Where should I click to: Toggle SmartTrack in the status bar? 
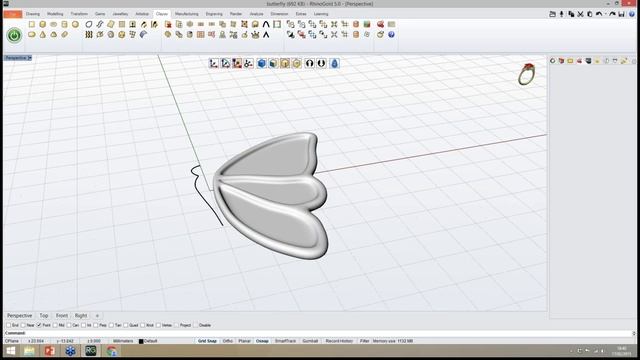point(286,341)
